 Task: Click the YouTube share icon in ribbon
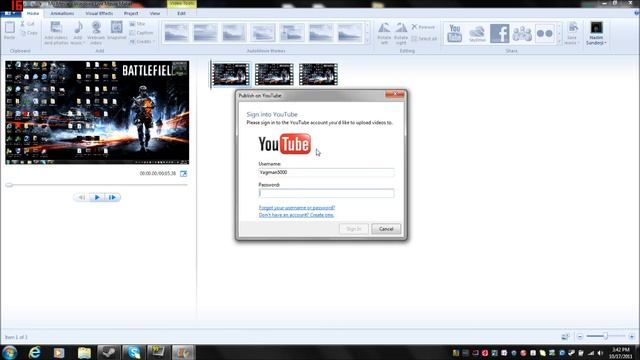pyautogui.click(x=454, y=33)
